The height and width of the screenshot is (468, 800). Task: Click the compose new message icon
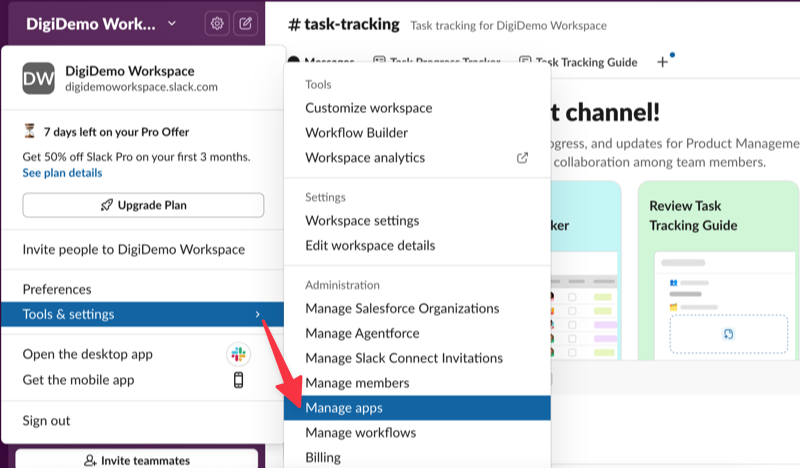tap(245, 23)
